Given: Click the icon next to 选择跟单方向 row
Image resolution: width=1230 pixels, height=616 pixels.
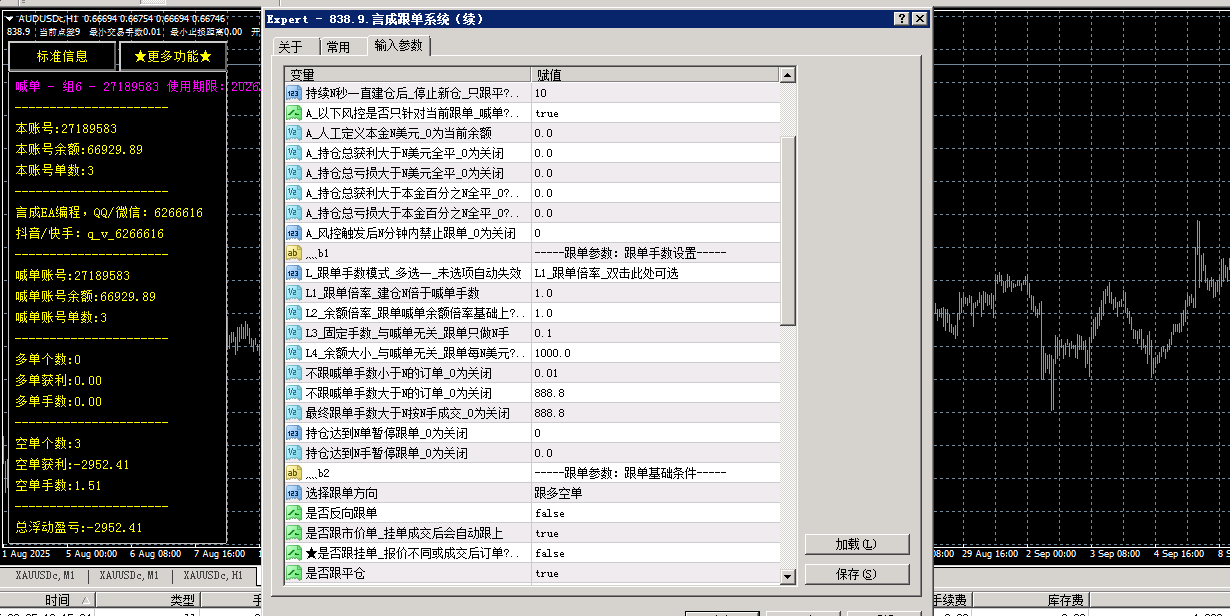Looking at the screenshot, I should tap(294, 493).
